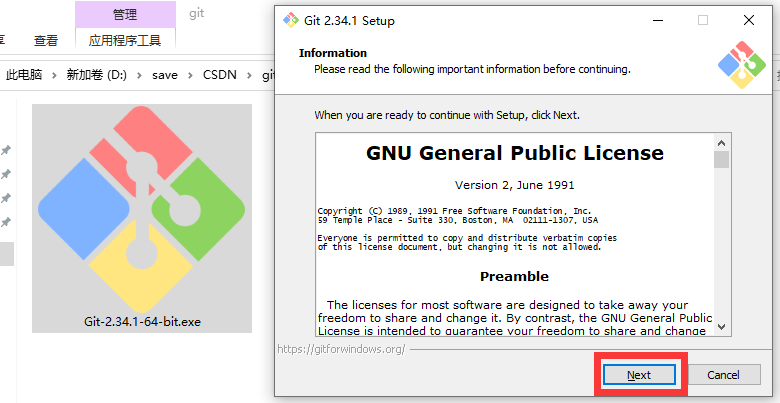
Task: Close the Git Setup window
Action: (749, 20)
